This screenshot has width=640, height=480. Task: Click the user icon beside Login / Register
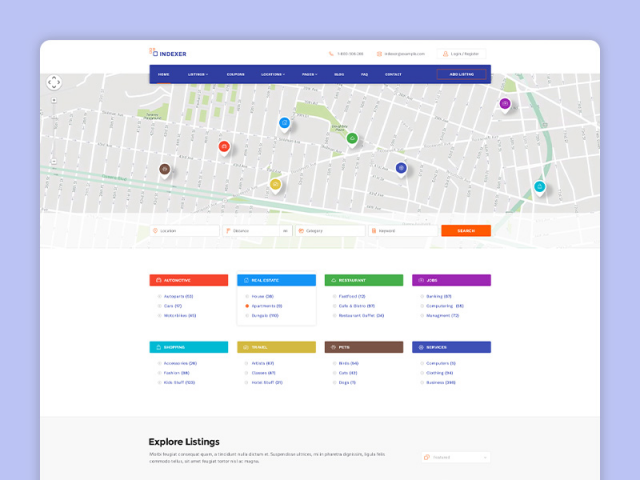445,54
